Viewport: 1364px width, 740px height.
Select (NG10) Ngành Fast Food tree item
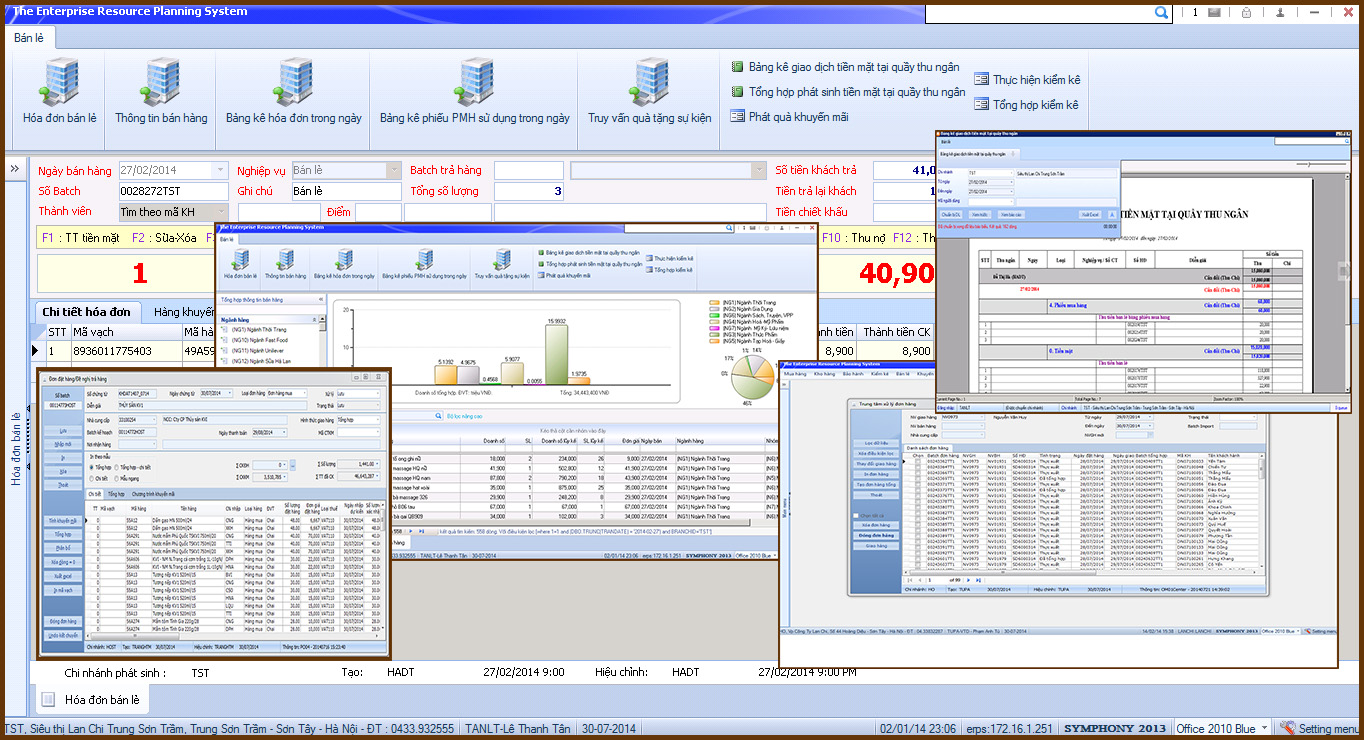tap(258, 339)
